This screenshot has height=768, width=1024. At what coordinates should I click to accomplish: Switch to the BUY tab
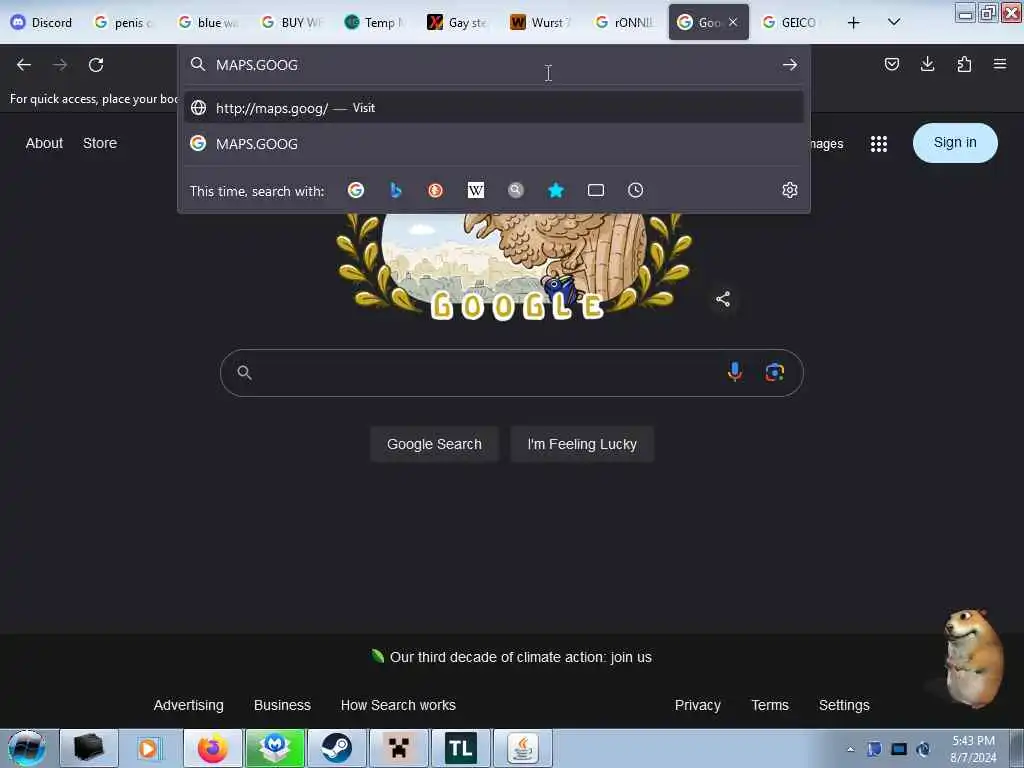tap(291, 23)
